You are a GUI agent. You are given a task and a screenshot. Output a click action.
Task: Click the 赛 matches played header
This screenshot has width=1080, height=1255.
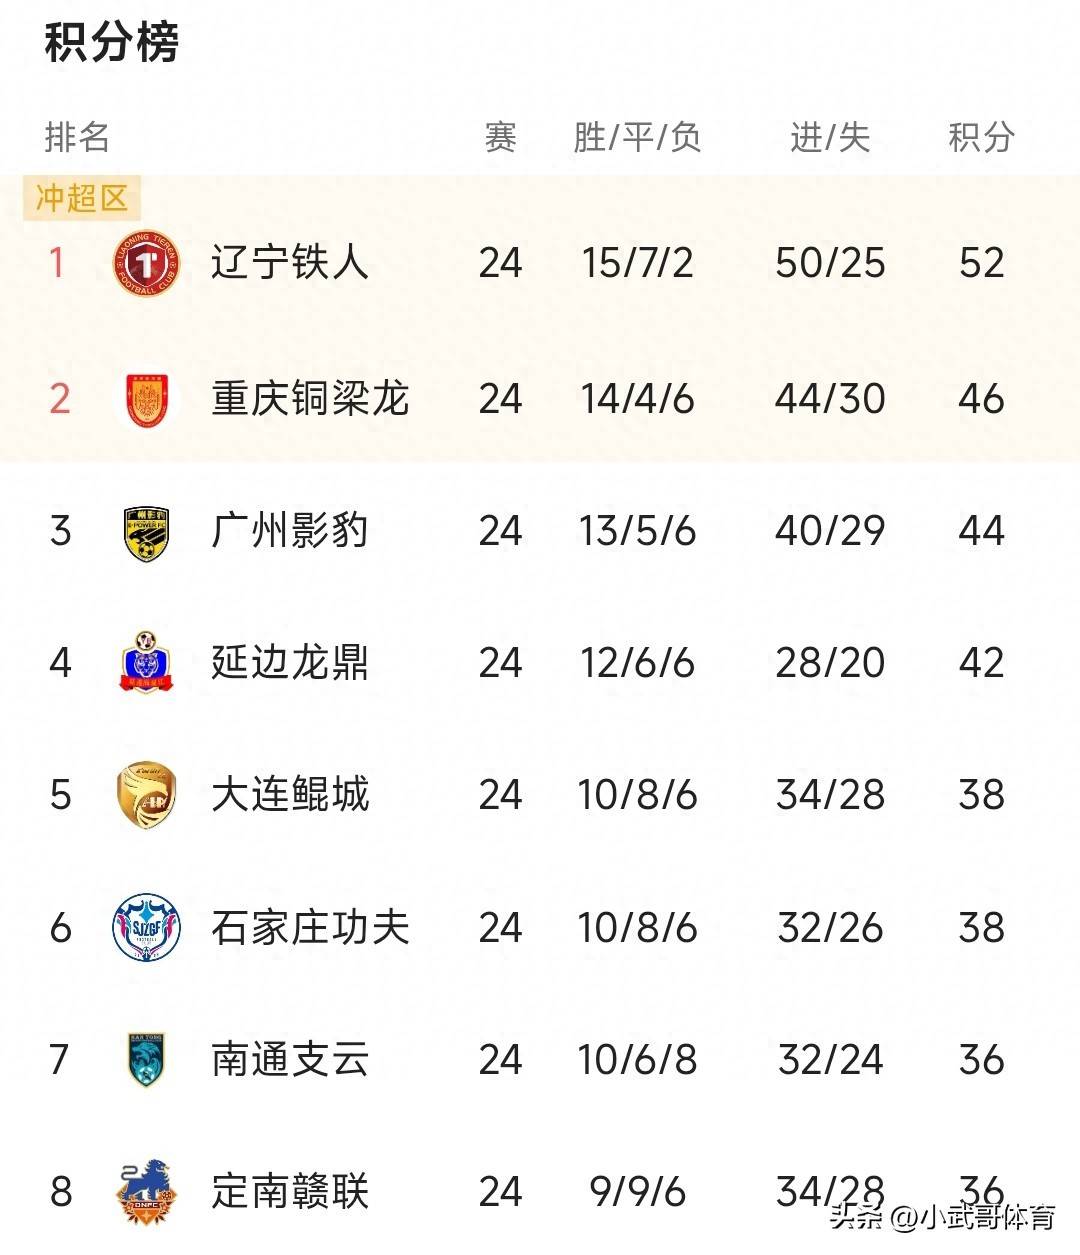(x=500, y=137)
